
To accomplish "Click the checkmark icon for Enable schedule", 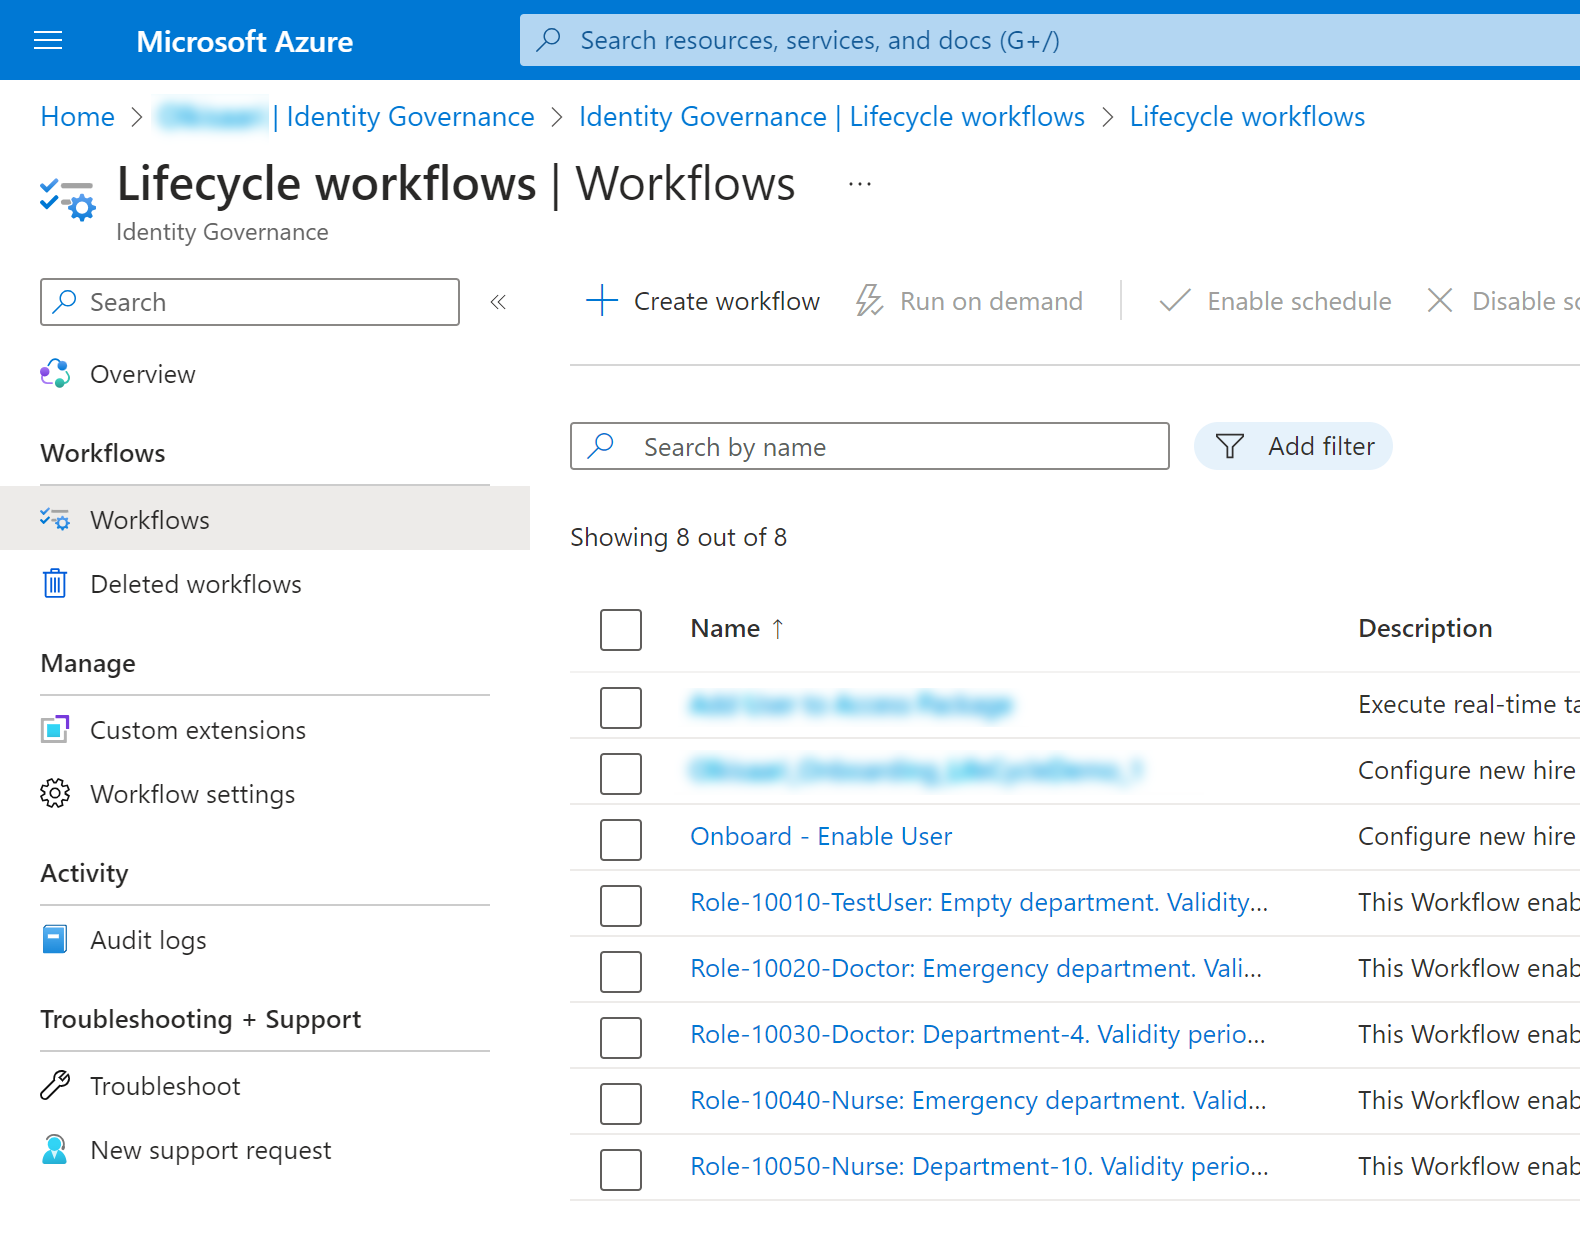I will coord(1175,300).
